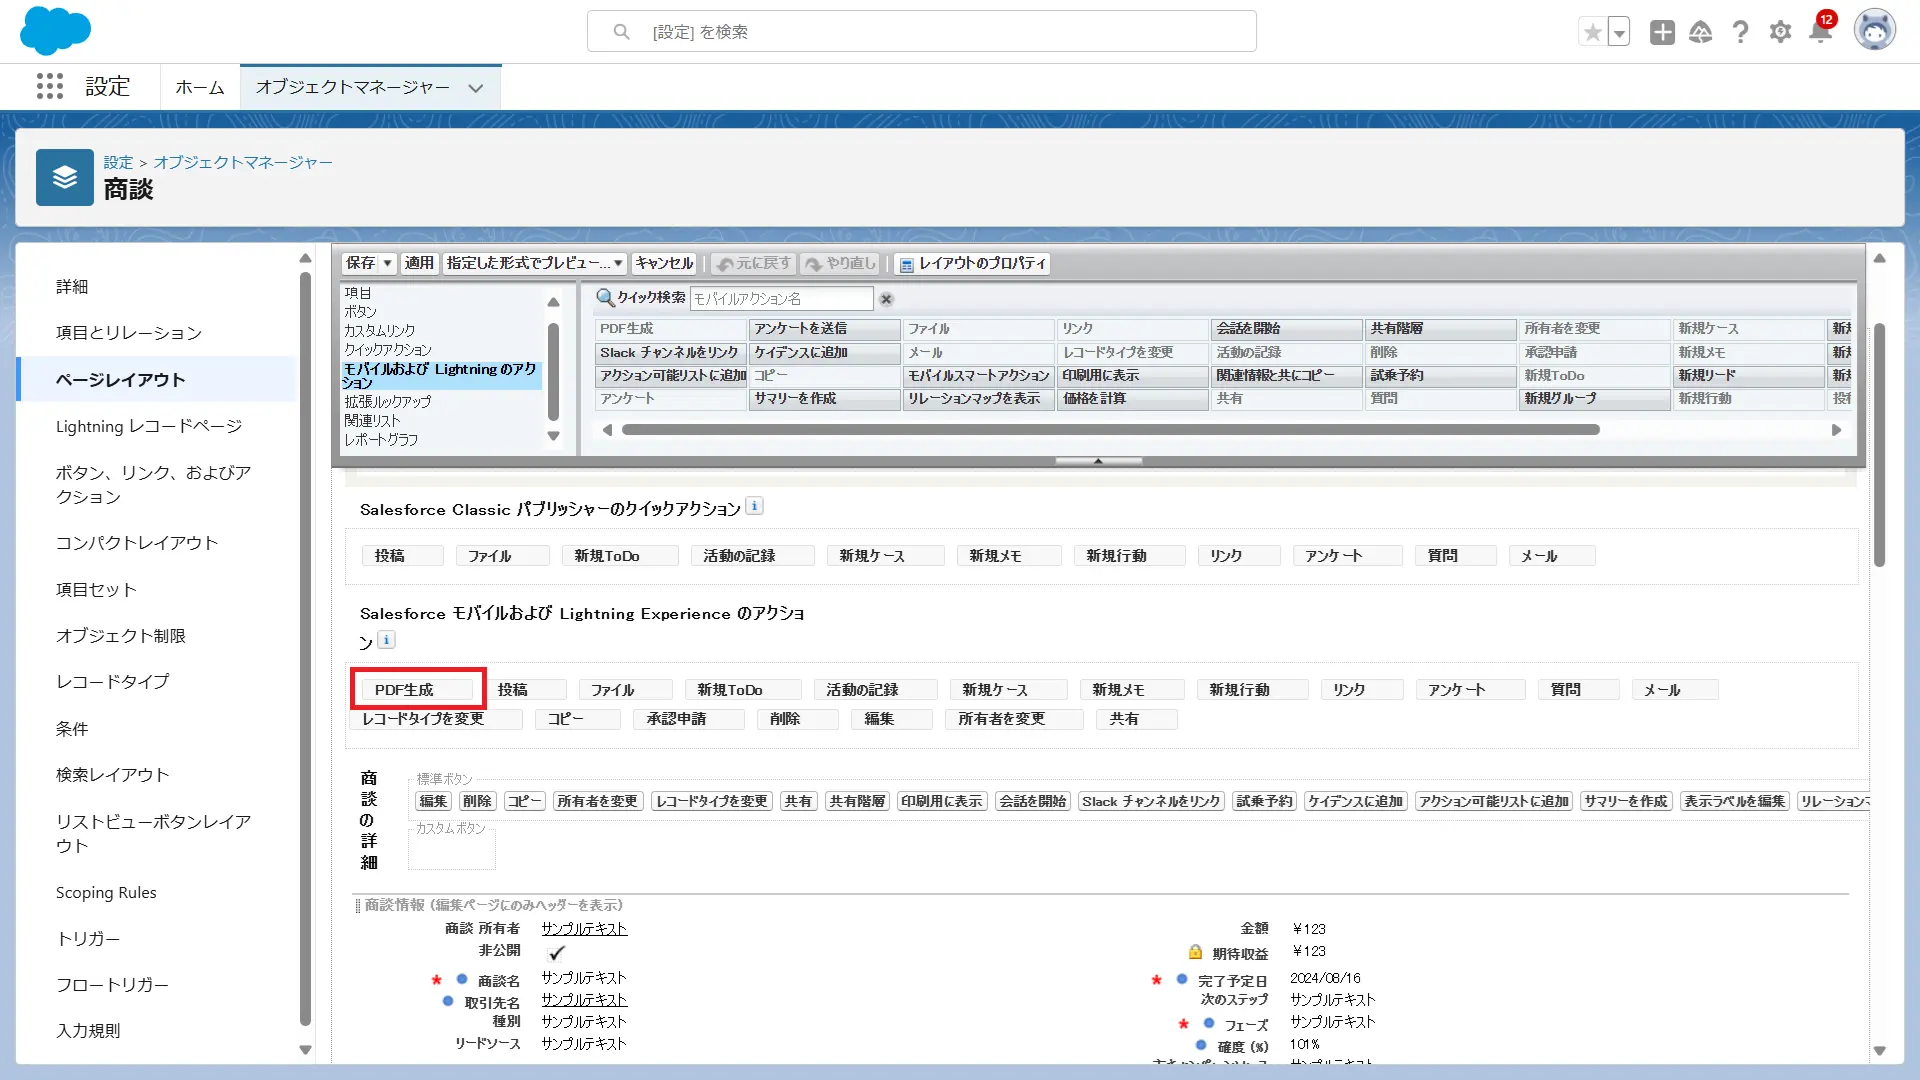
Task: Click the help question mark icon
Action: pyautogui.click(x=1740, y=32)
